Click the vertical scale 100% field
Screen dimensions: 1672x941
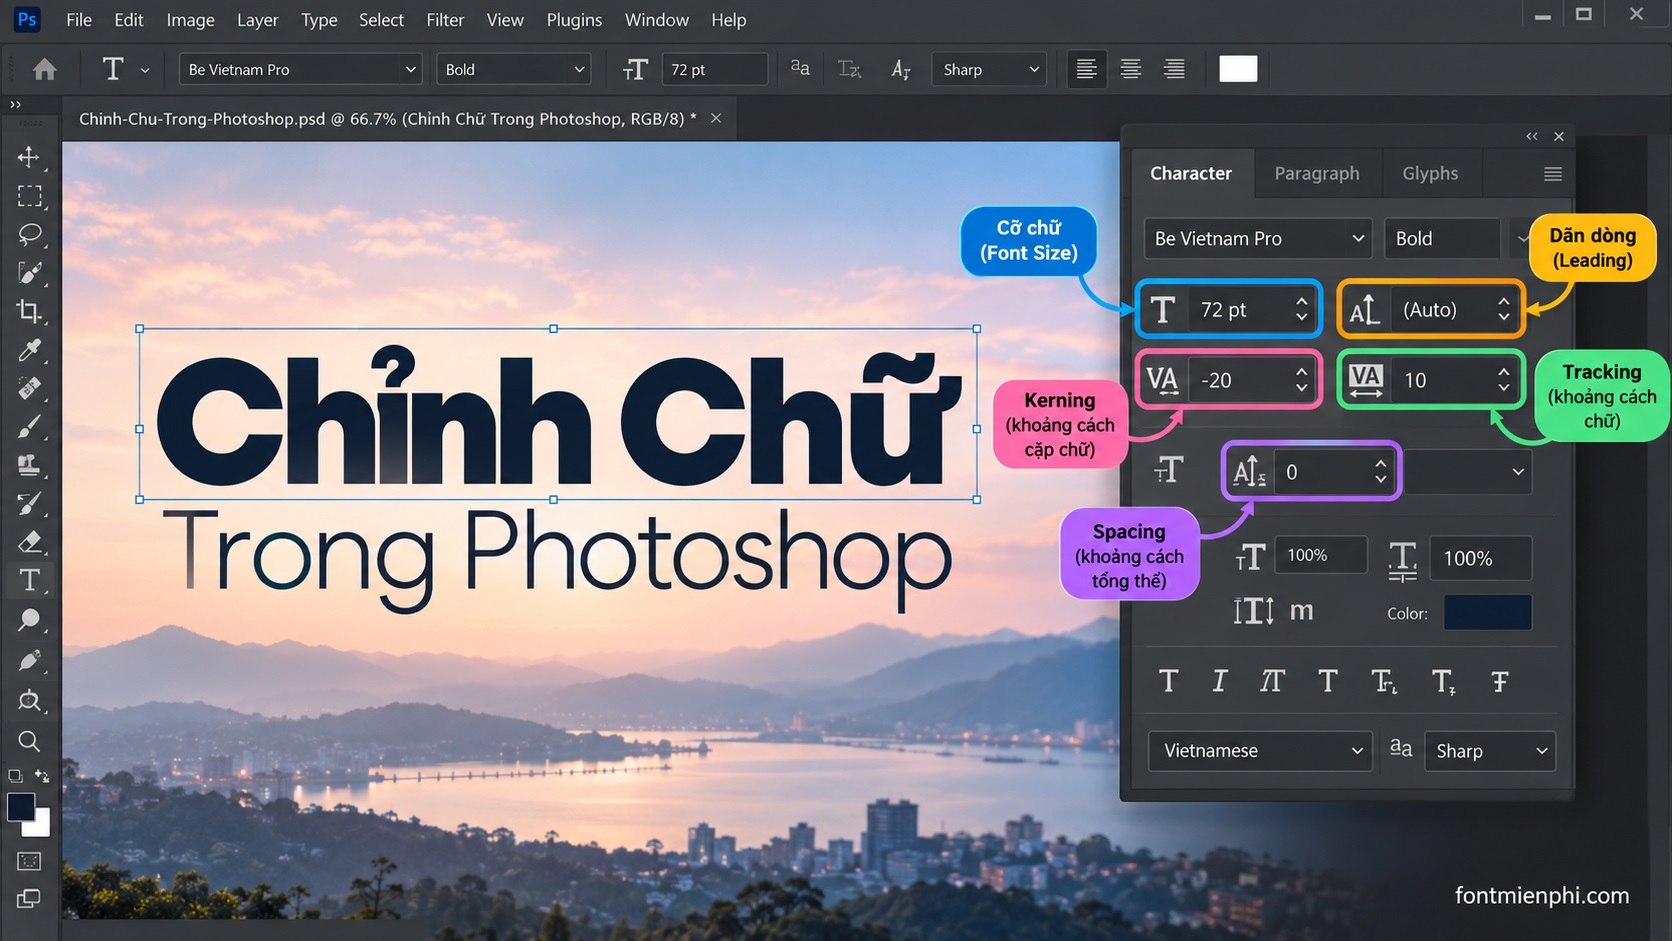(x=1319, y=555)
